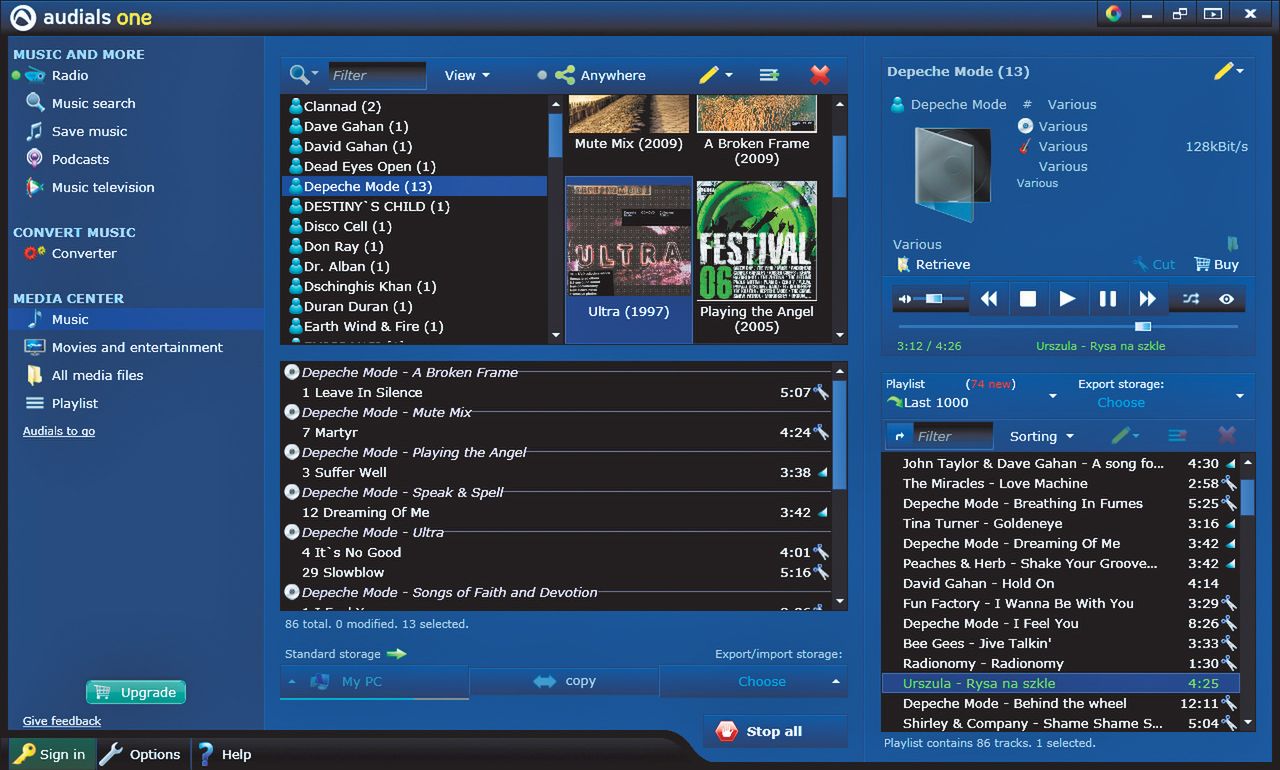The image size is (1280, 770).
Task: Click the copy button
Action: point(564,681)
